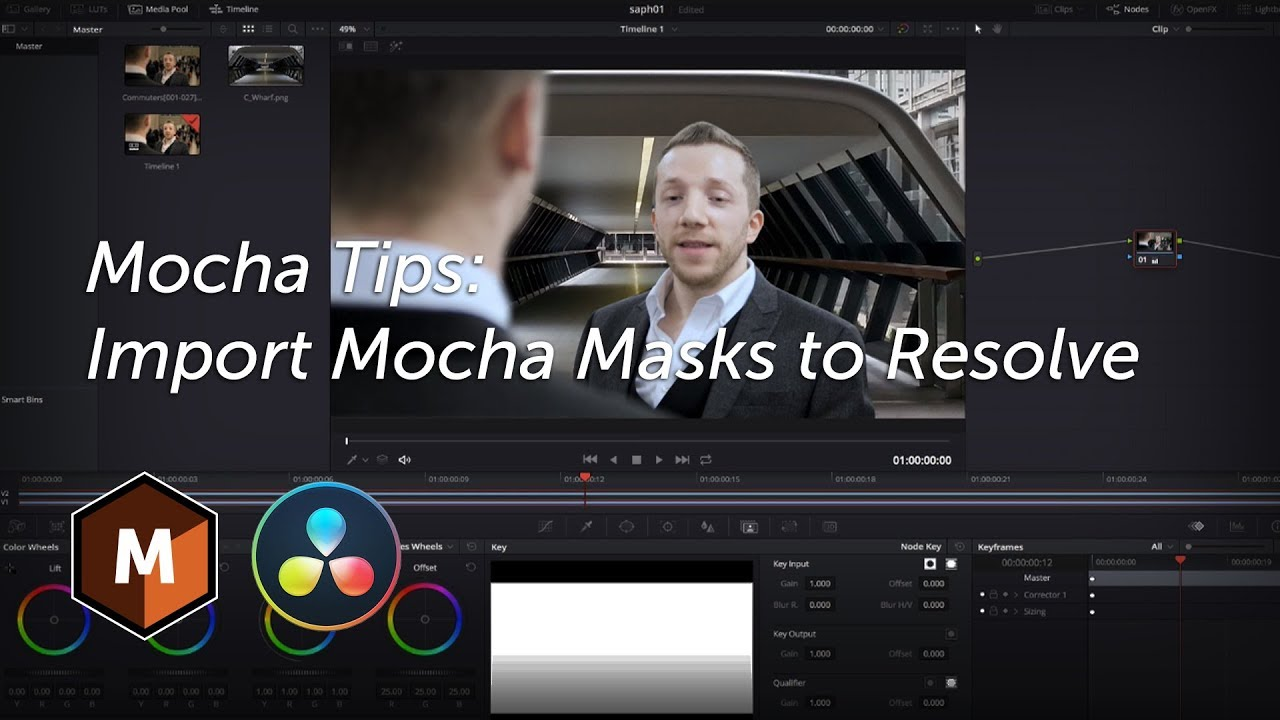
Task: Click the viewer scrub bar
Action: [648, 441]
